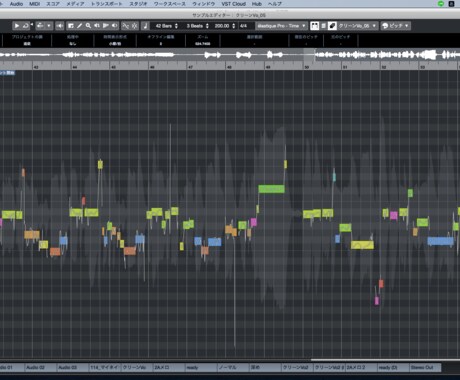460x380 pixels.
Task: Click the solo editor icon beside the audition controls
Action: pos(40,26)
